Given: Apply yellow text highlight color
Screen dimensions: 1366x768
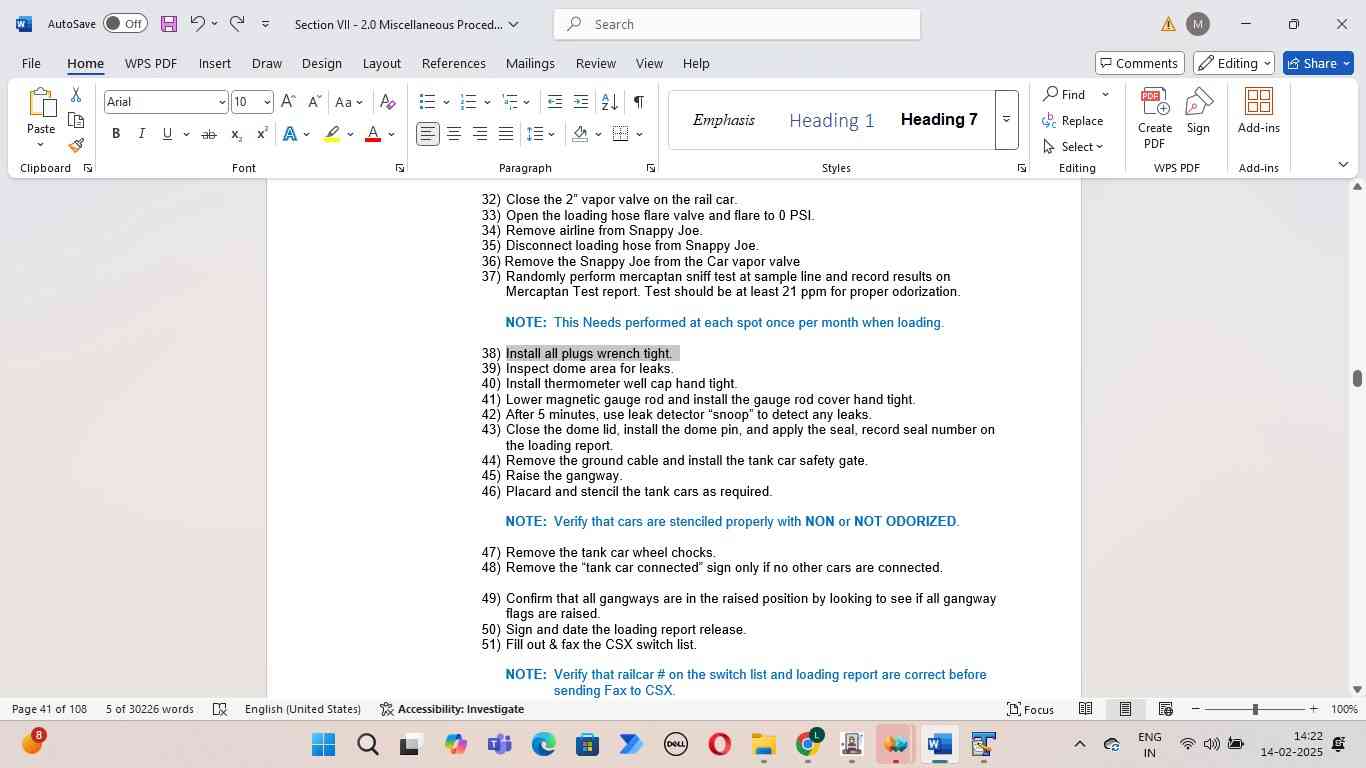Looking at the screenshot, I should click(x=333, y=134).
